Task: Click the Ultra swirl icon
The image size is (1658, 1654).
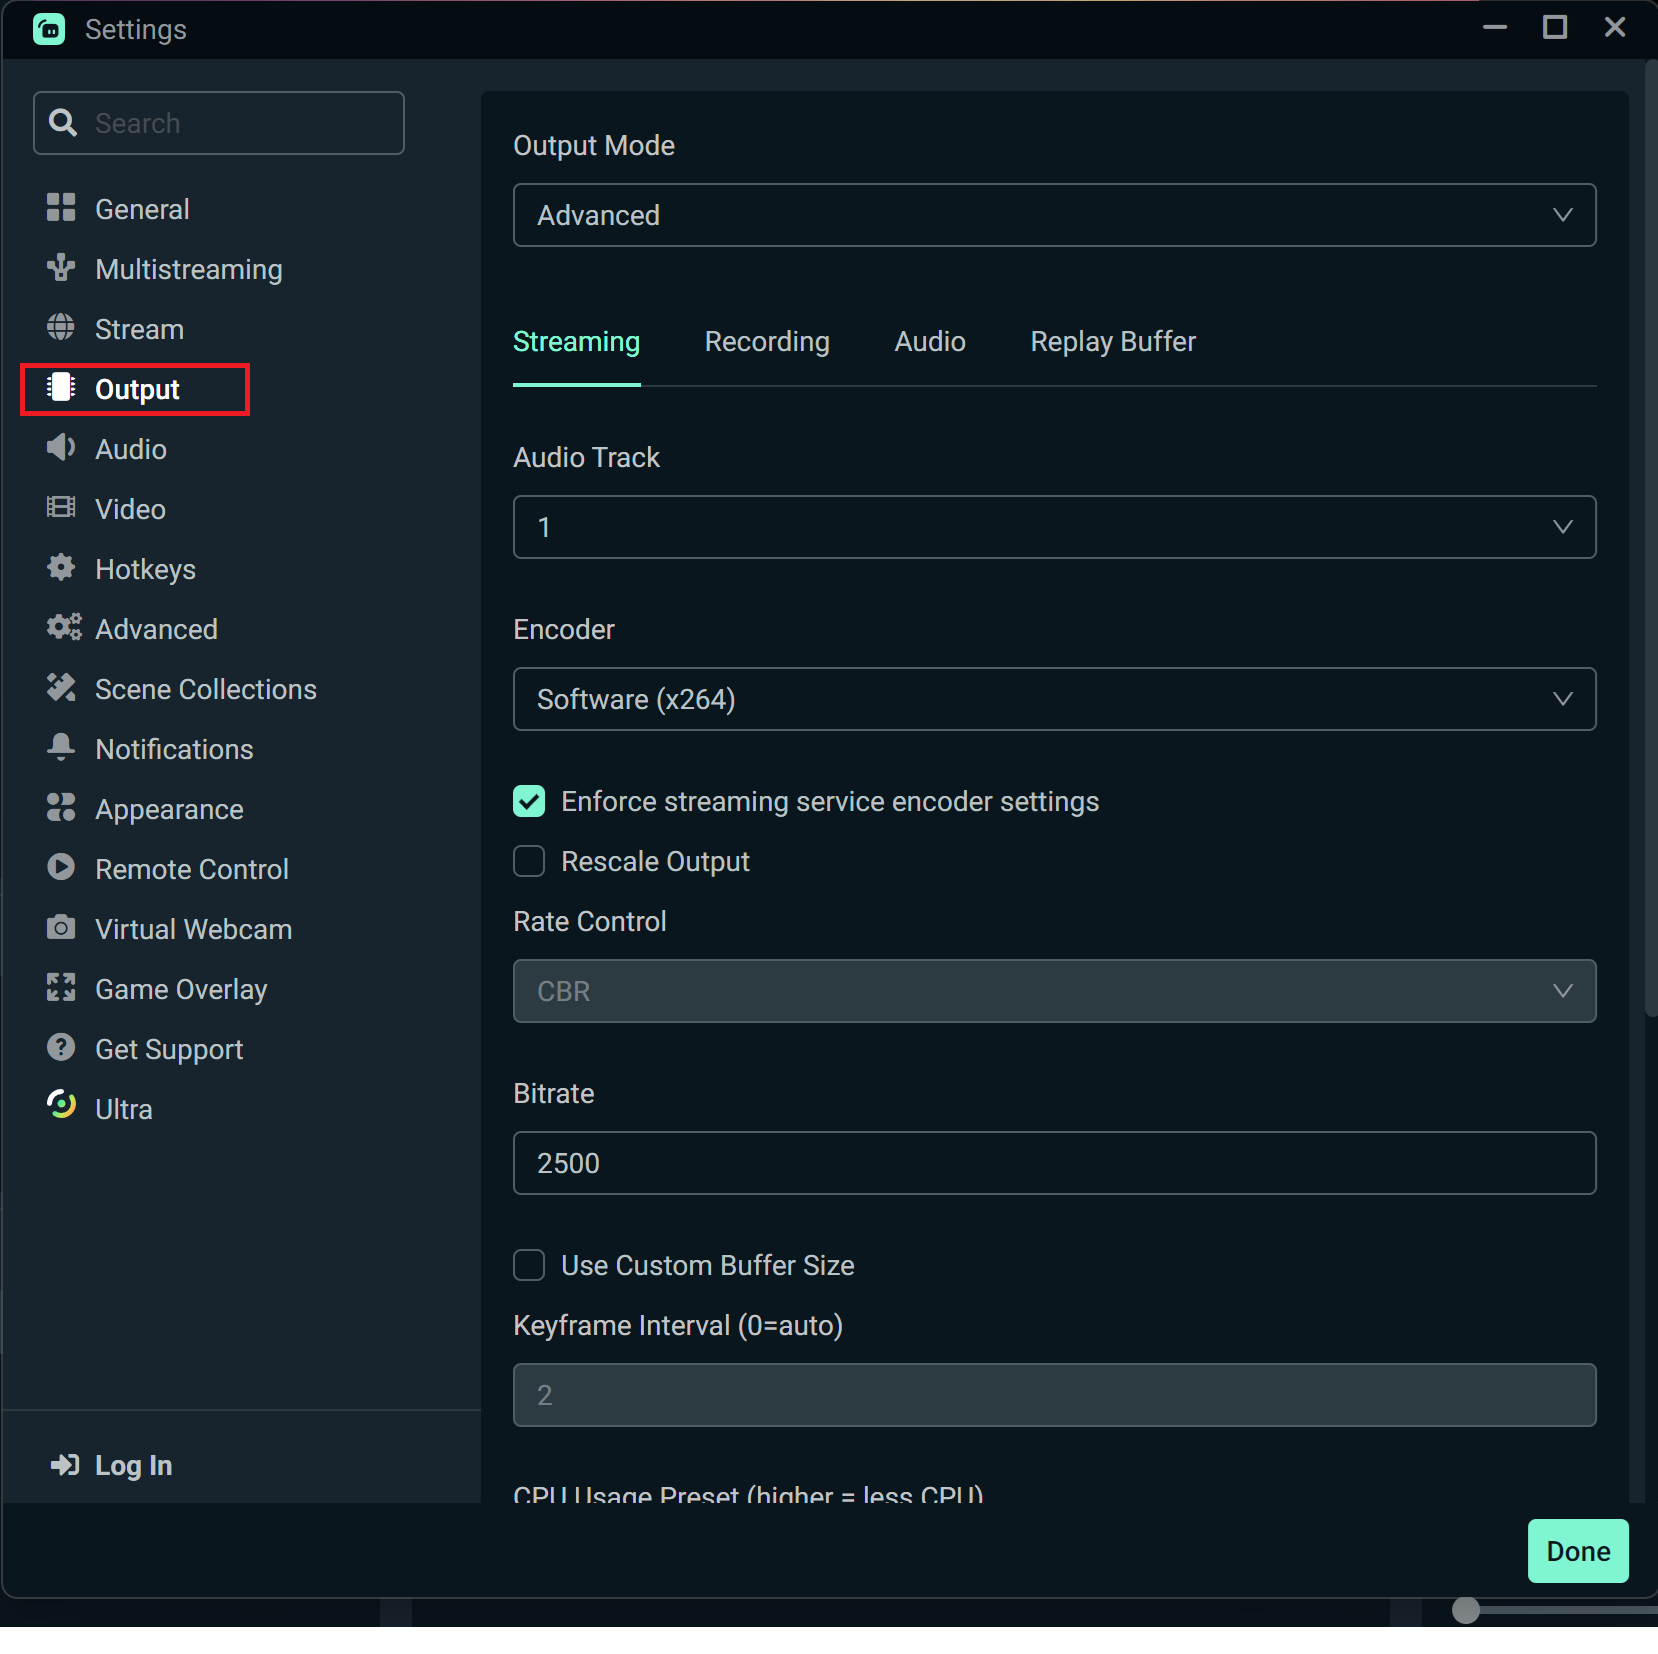Action: [61, 1105]
